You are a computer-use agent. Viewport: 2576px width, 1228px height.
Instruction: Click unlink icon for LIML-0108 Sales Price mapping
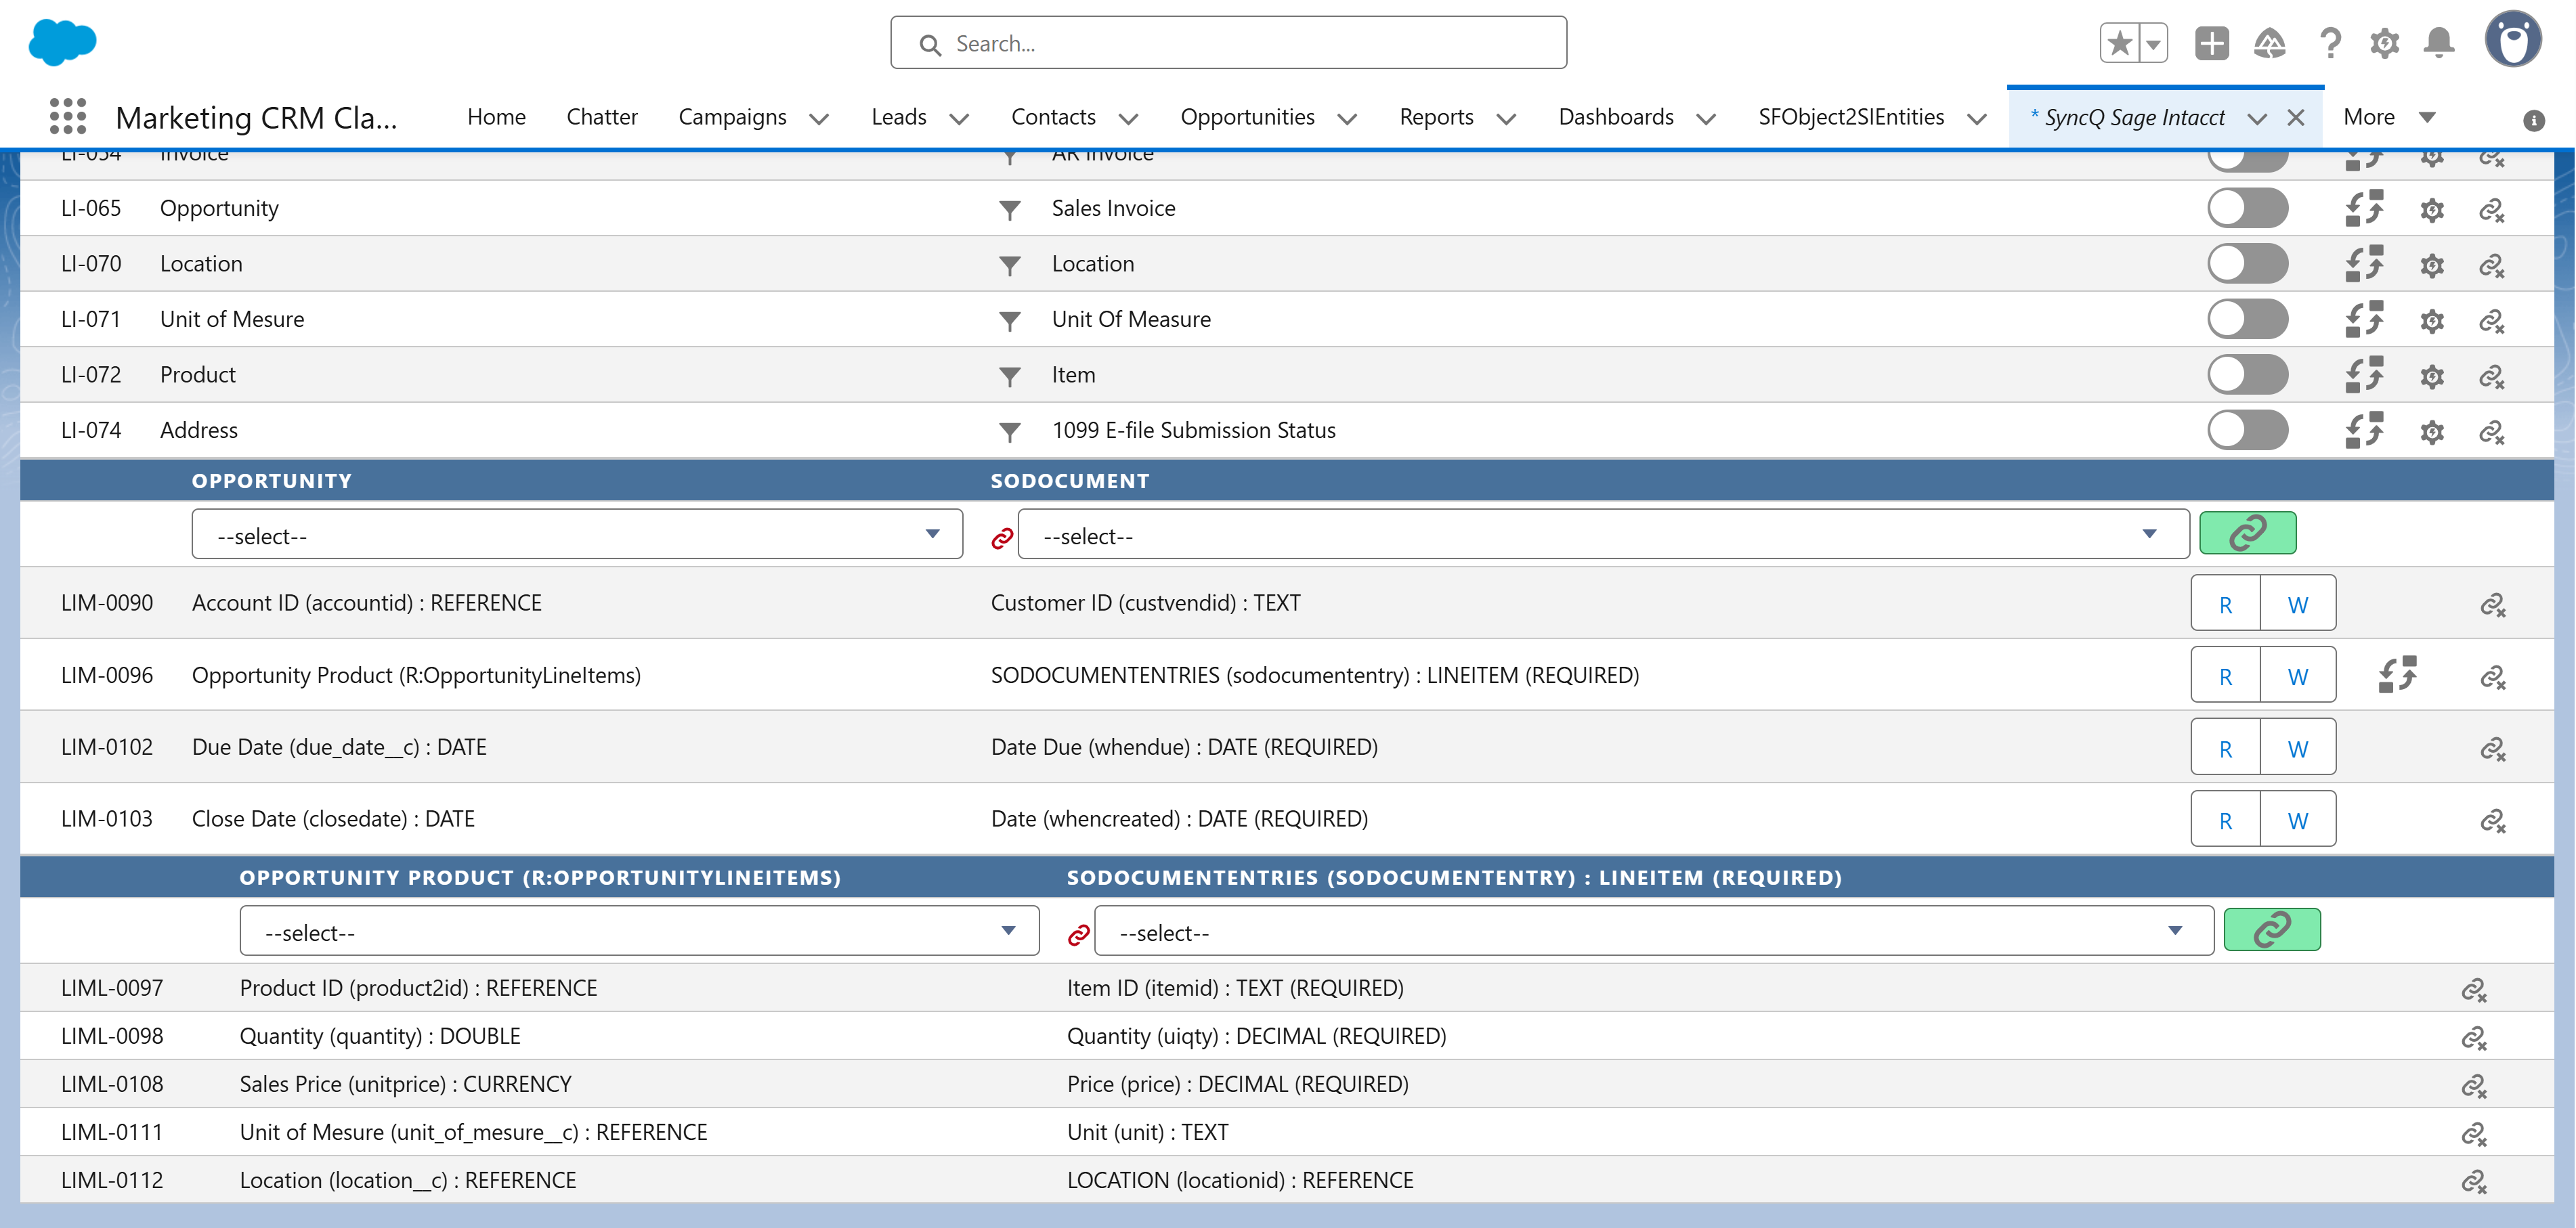2473,1086
